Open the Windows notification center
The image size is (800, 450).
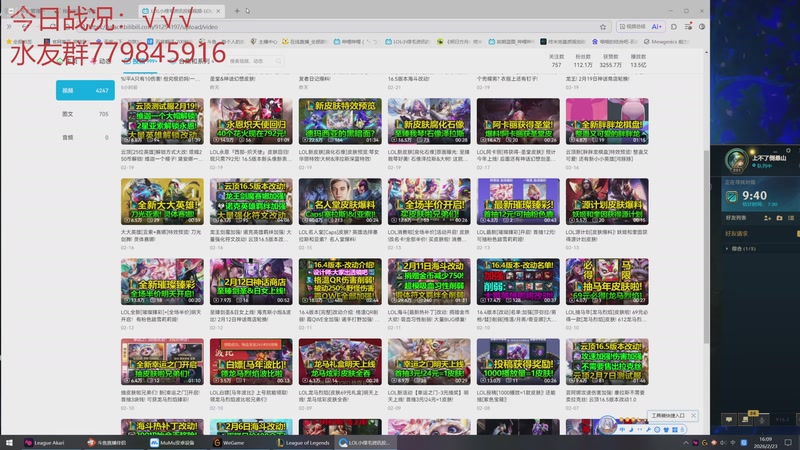pyautogui.click(x=788, y=442)
